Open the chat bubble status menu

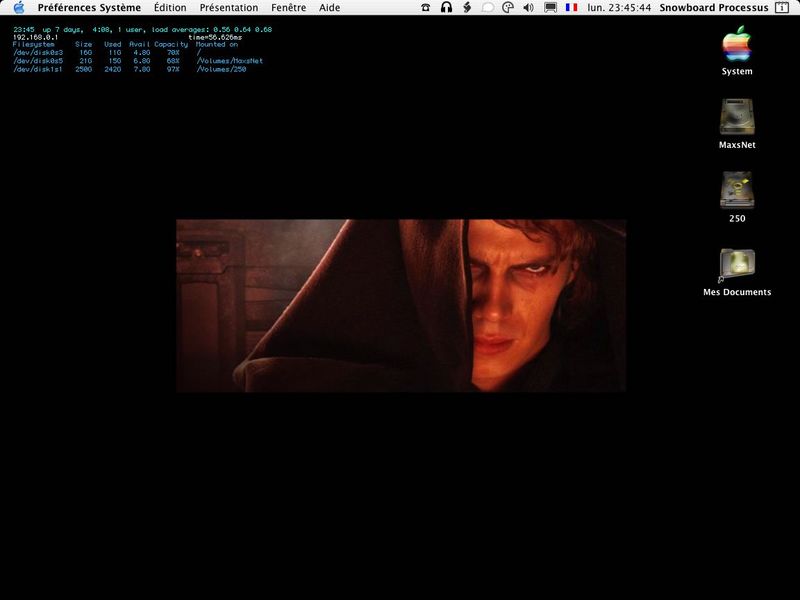(x=488, y=8)
